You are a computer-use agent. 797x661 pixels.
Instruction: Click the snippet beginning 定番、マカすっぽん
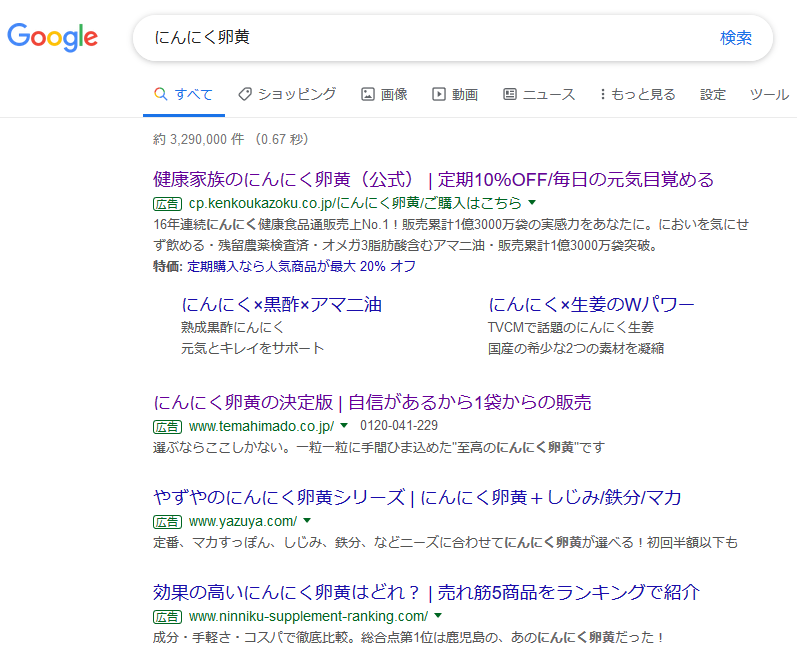[x=445, y=543]
